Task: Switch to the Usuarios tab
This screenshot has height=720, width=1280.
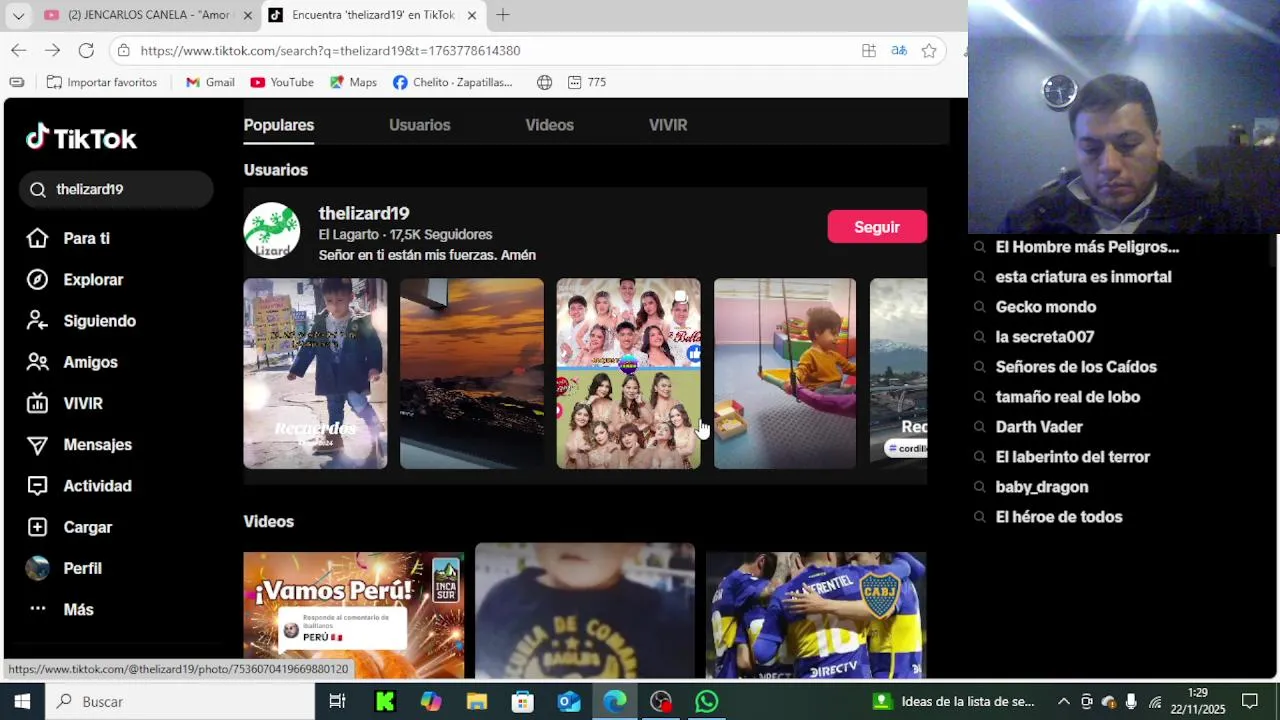Action: point(420,125)
